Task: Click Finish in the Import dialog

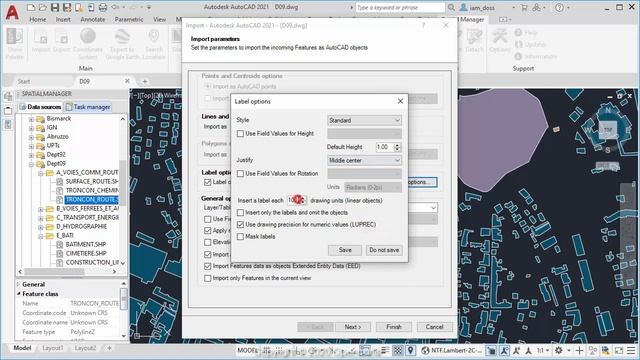Action: pyautogui.click(x=394, y=327)
